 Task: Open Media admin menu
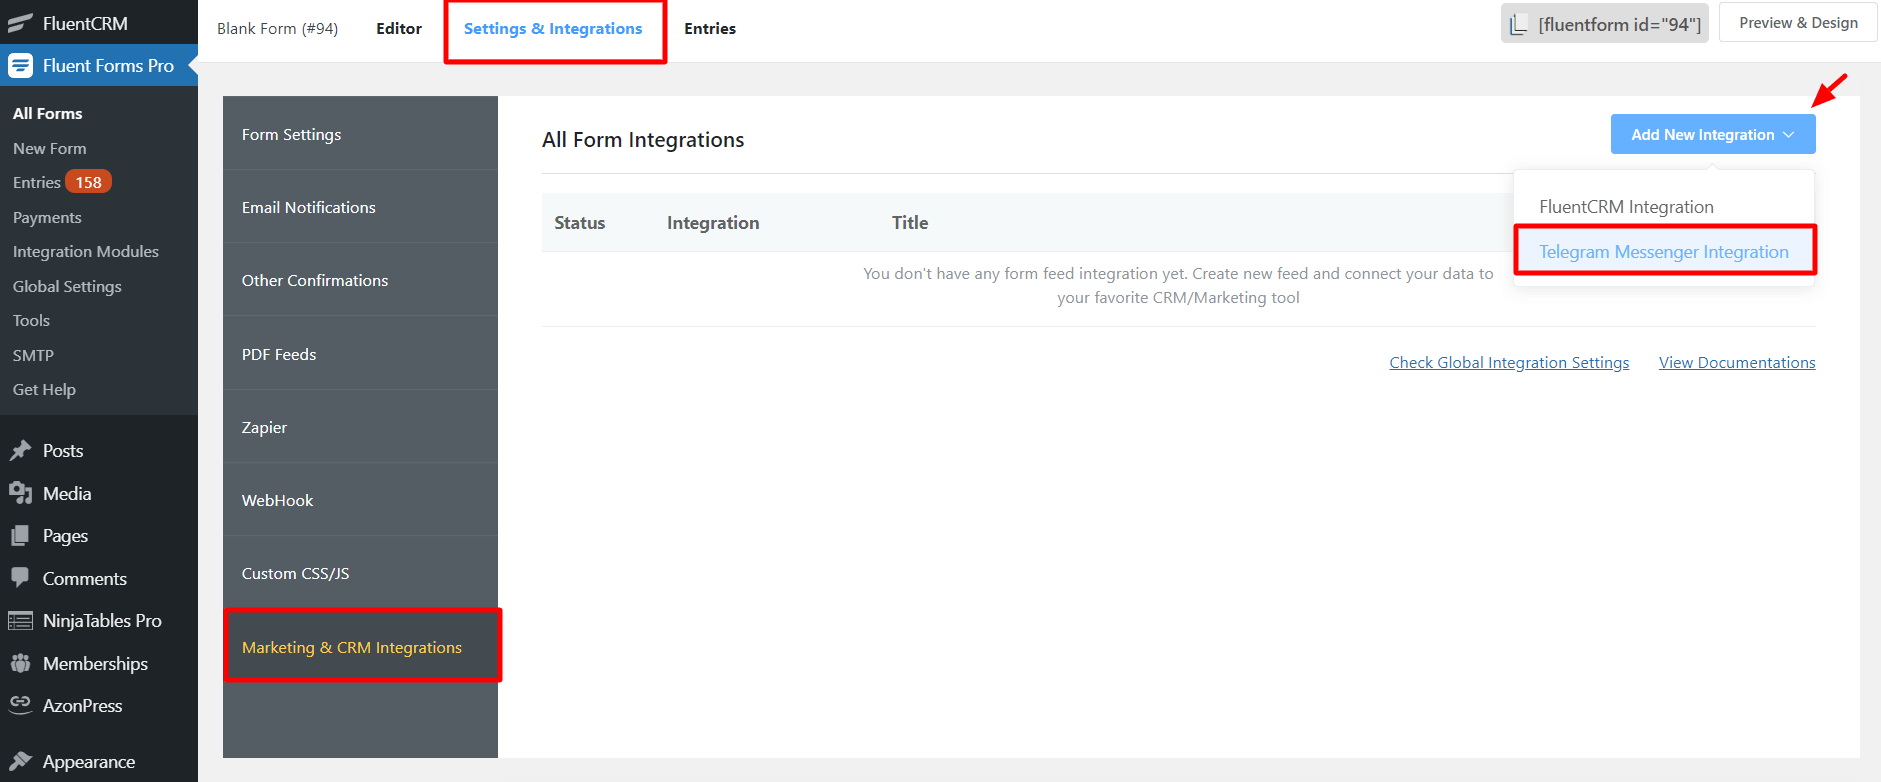[99, 493]
